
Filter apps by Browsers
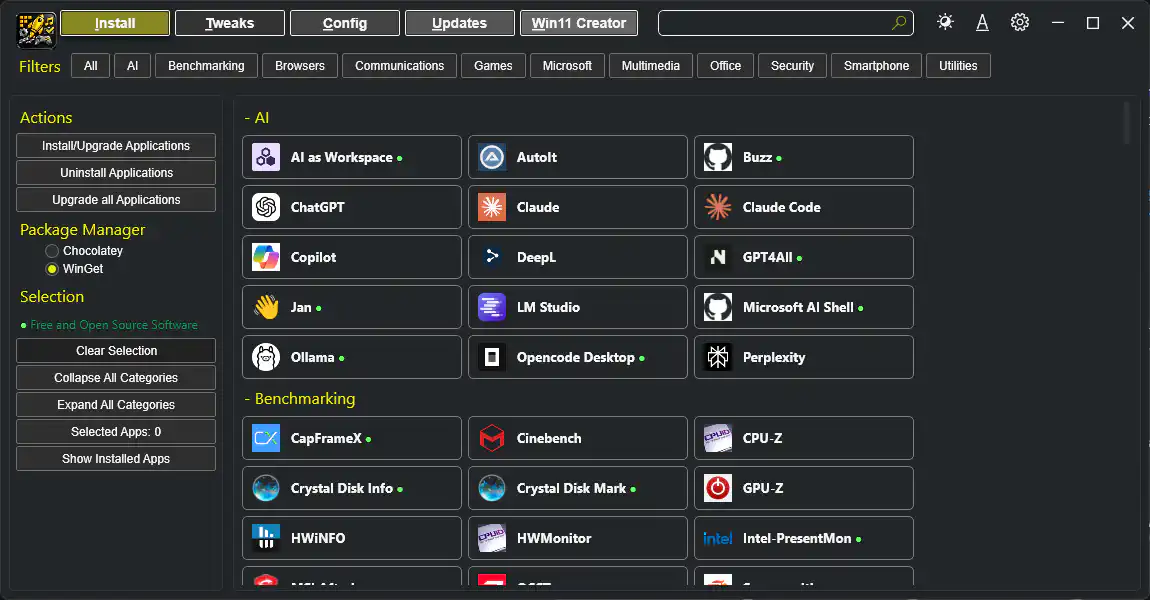click(x=300, y=65)
